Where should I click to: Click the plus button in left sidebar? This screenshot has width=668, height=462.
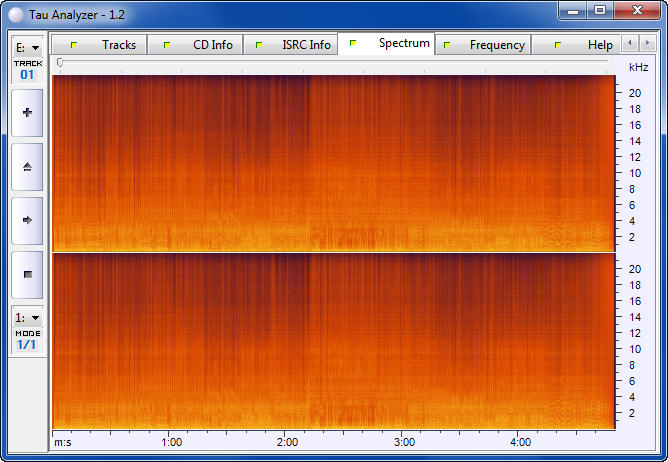27,113
